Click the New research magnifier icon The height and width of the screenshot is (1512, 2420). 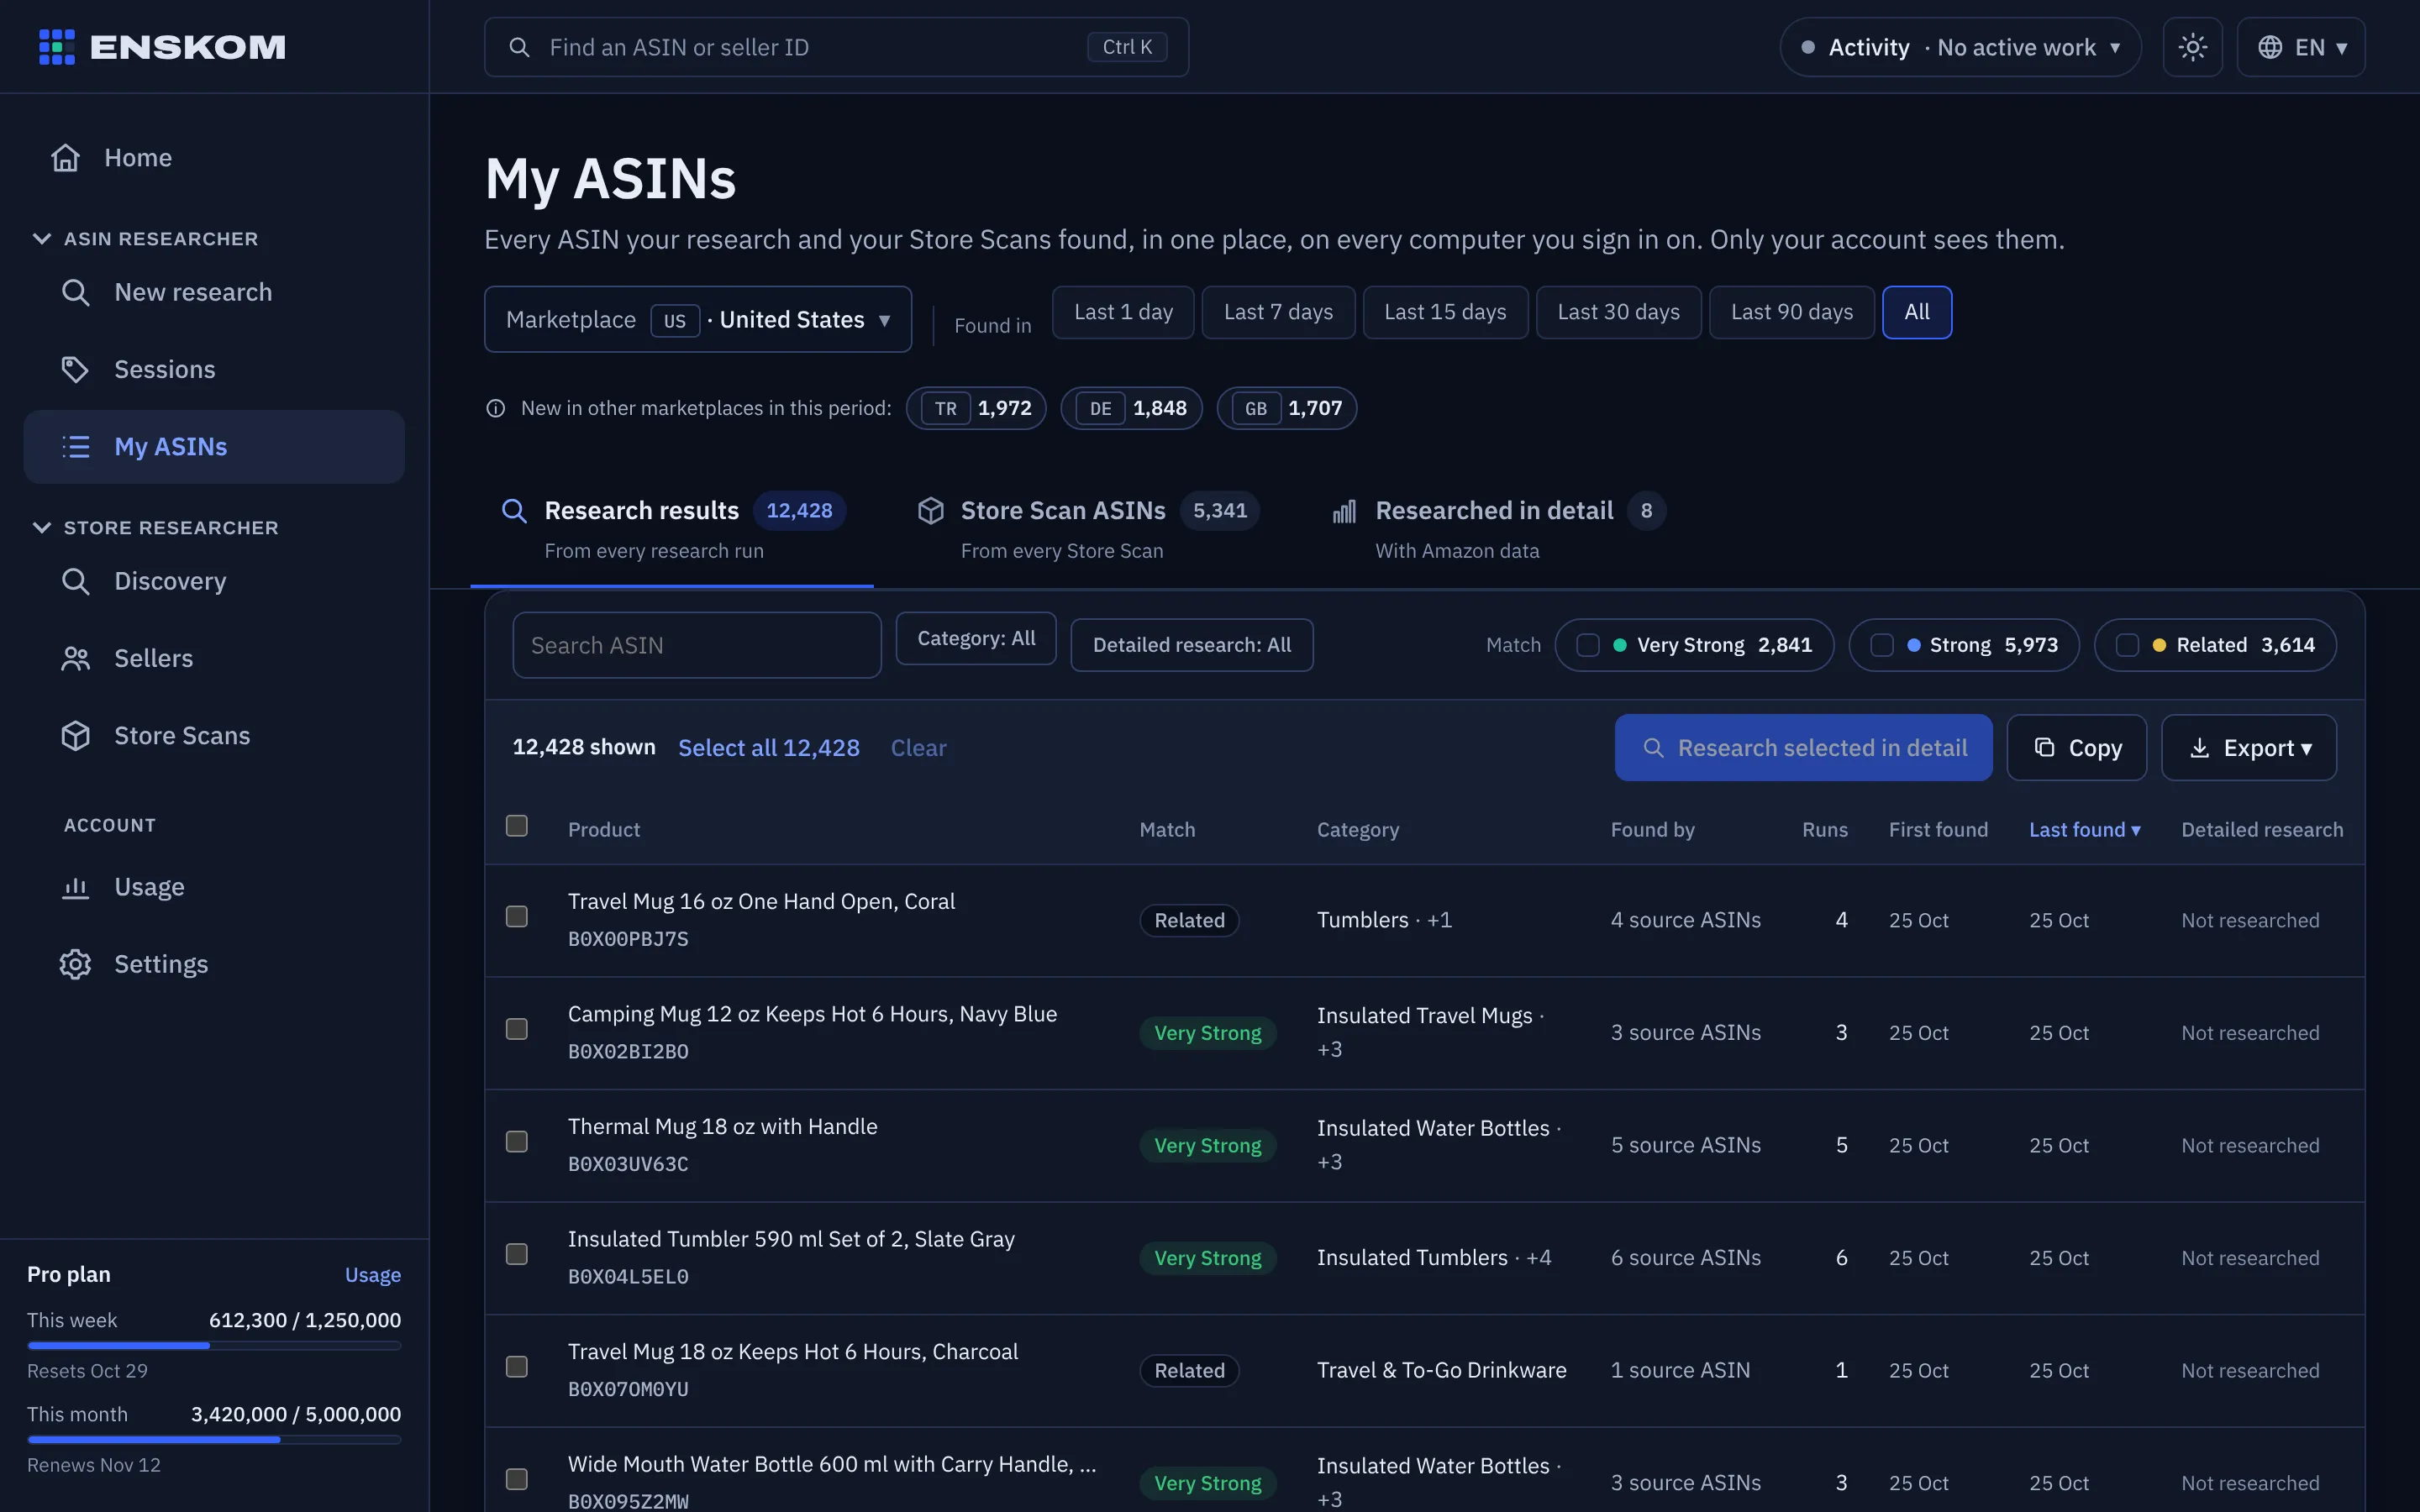(76, 292)
